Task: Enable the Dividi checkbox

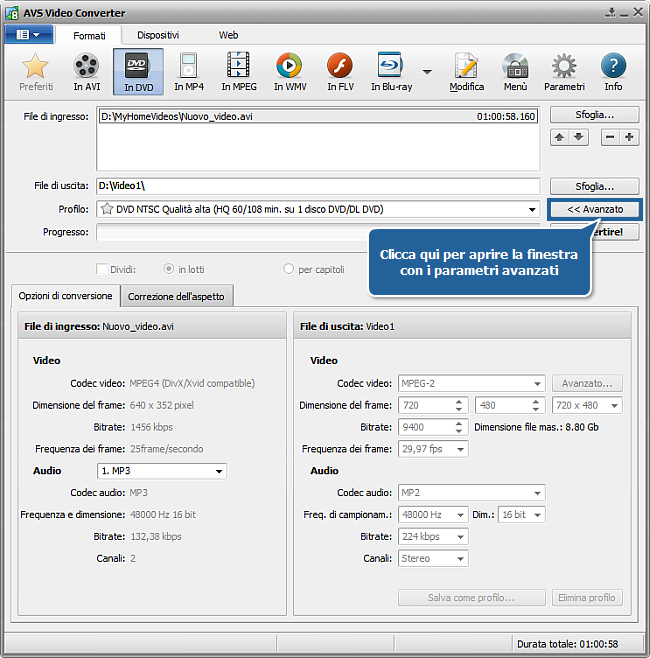Action: point(101,269)
